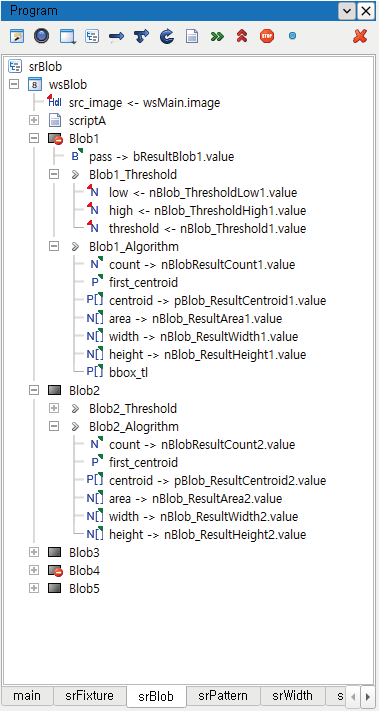Click the tab strip left arrow

click(x=354, y=696)
